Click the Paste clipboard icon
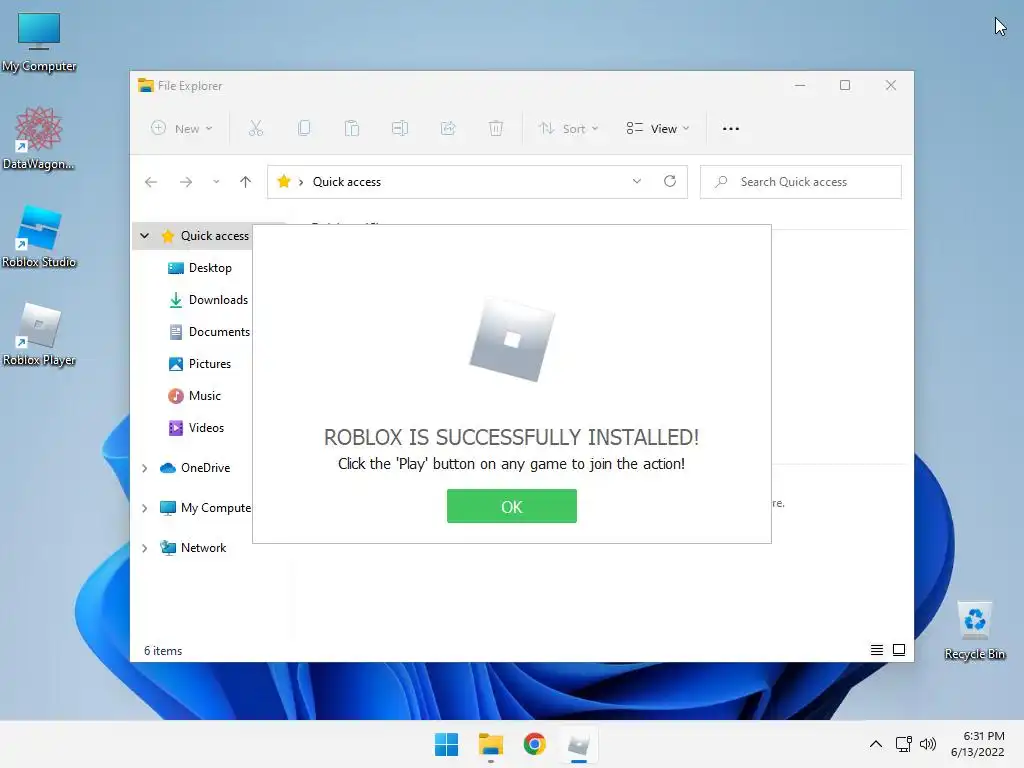The width and height of the screenshot is (1024, 768). pos(352,129)
